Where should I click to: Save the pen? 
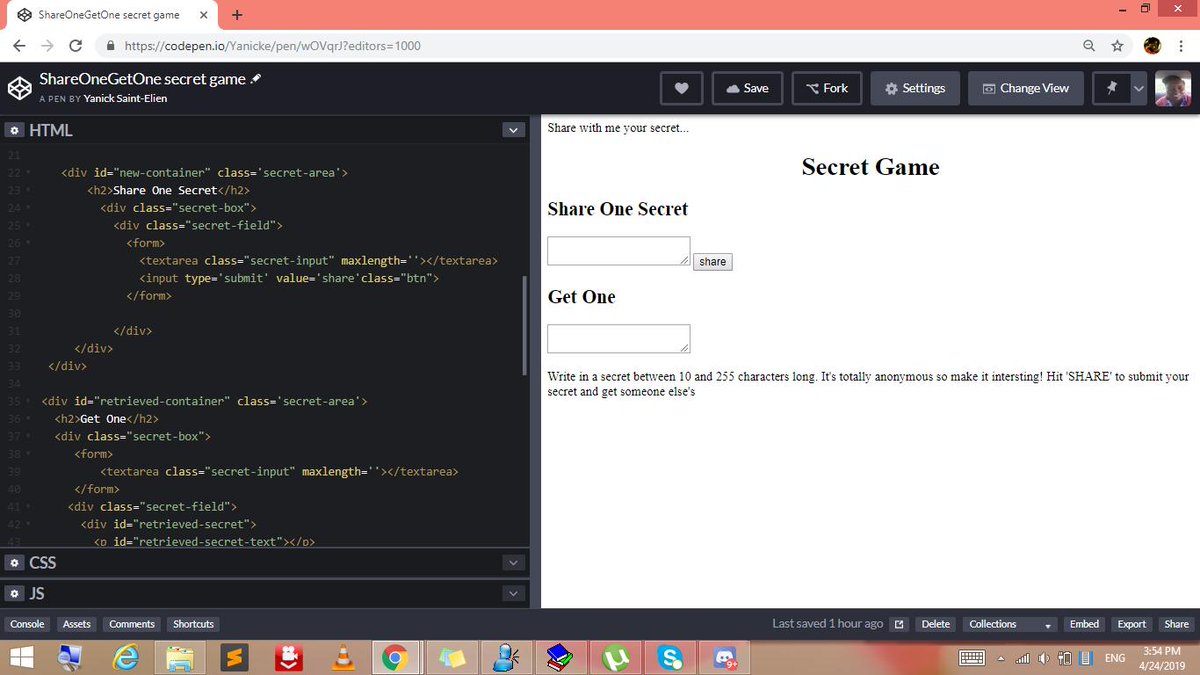748,88
